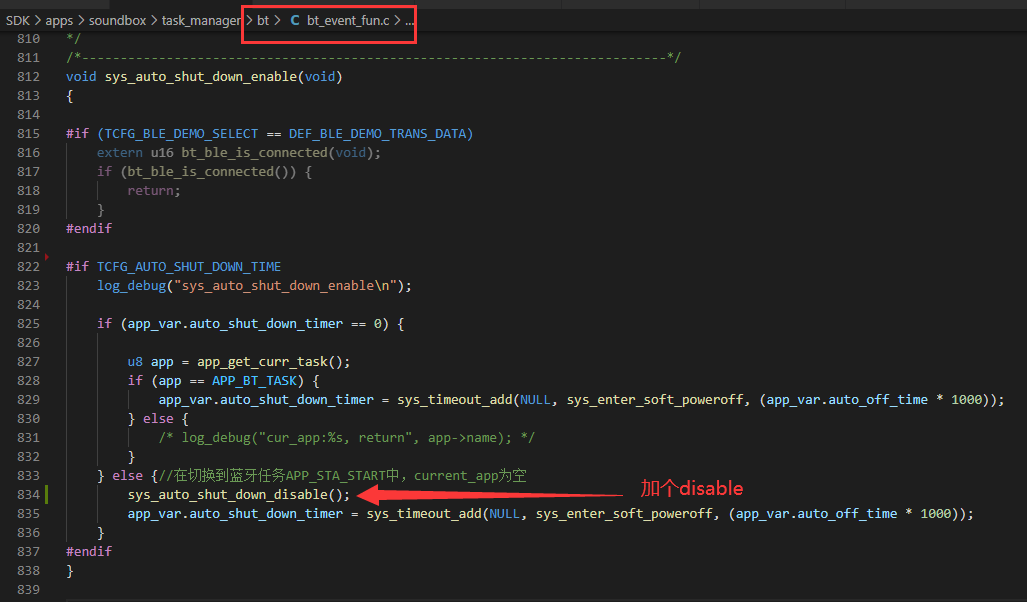This screenshot has height=602, width=1027.
Task: Click TCFG_BLE_DEMO_SELECT in the #if condition
Action: pyautogui.click(x=181, y=134)
